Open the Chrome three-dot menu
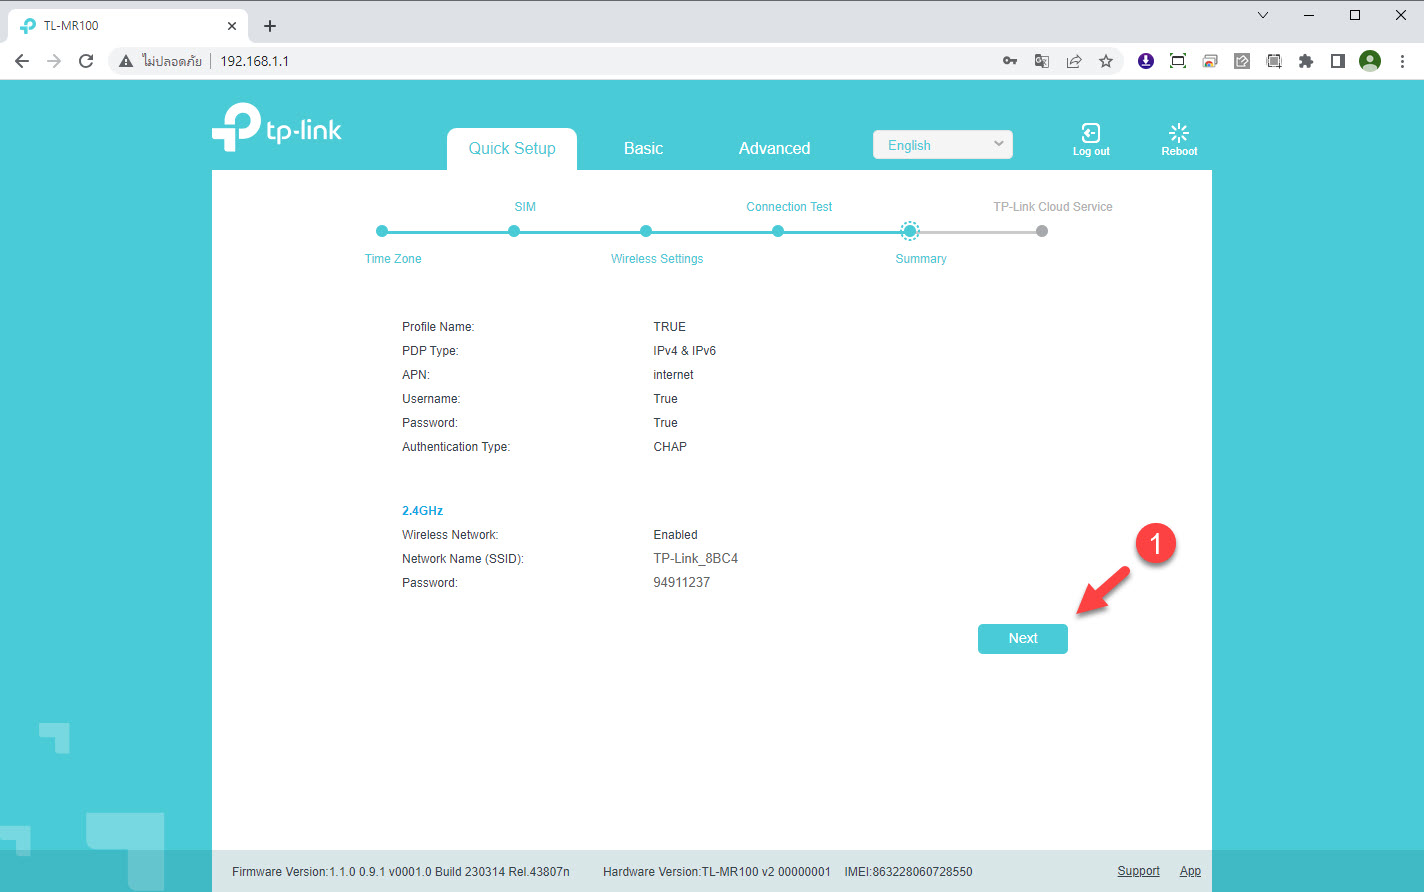 [1402, 61]
